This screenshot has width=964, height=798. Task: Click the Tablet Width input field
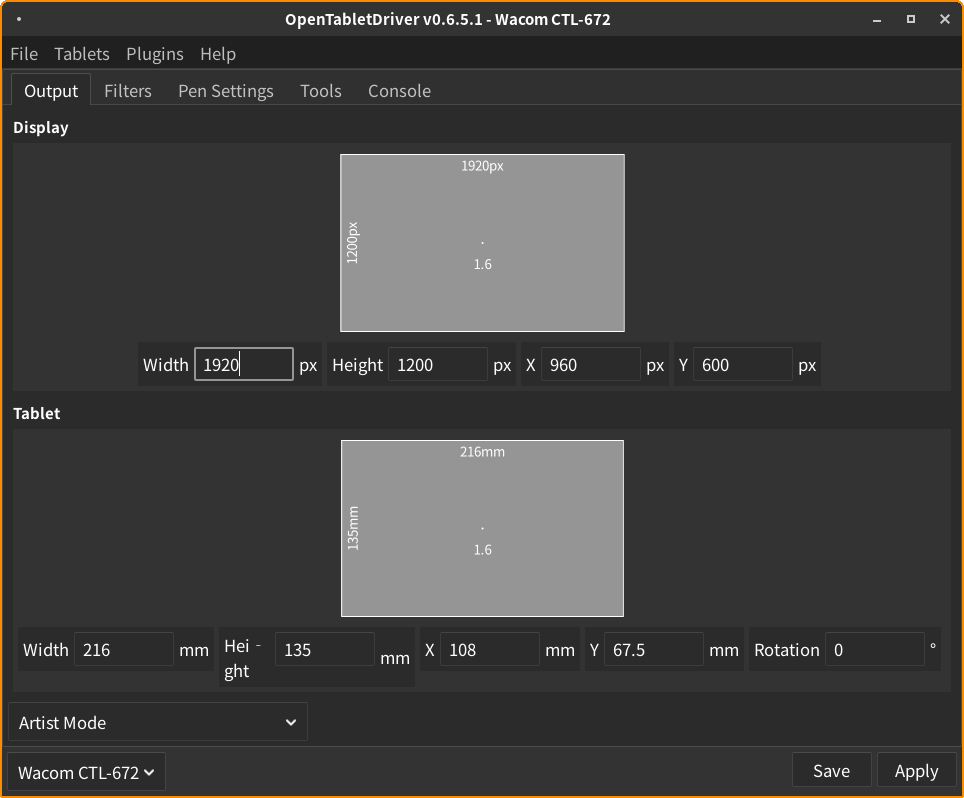click(124, 649)
